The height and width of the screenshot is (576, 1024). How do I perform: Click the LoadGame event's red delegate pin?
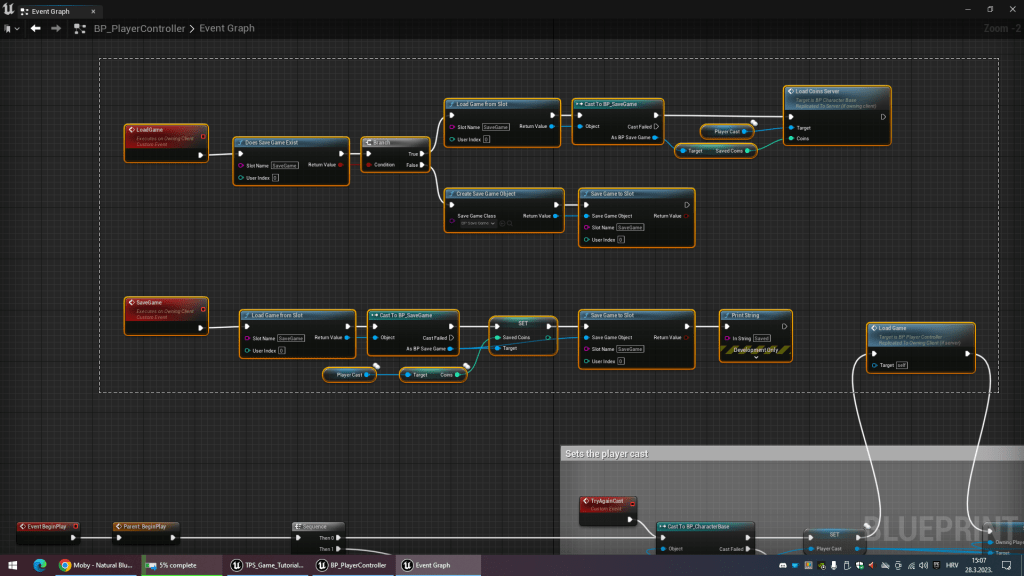(x=203, y=136)
